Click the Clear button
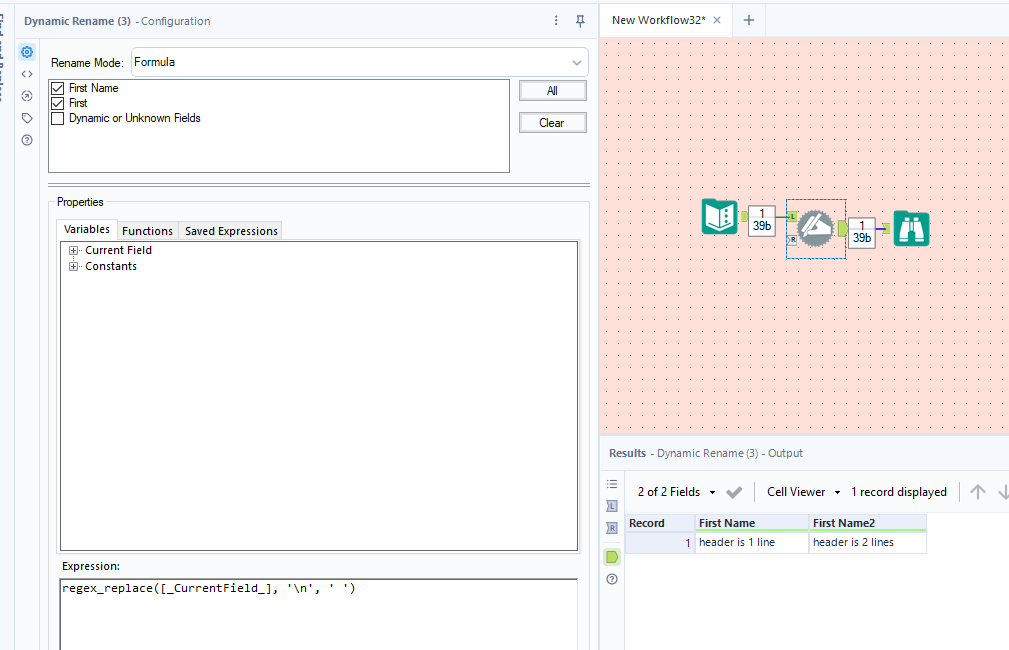 coord(552,122)
